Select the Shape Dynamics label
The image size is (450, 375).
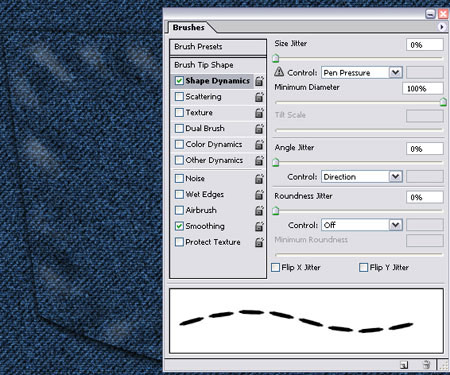tap(217, 81)
